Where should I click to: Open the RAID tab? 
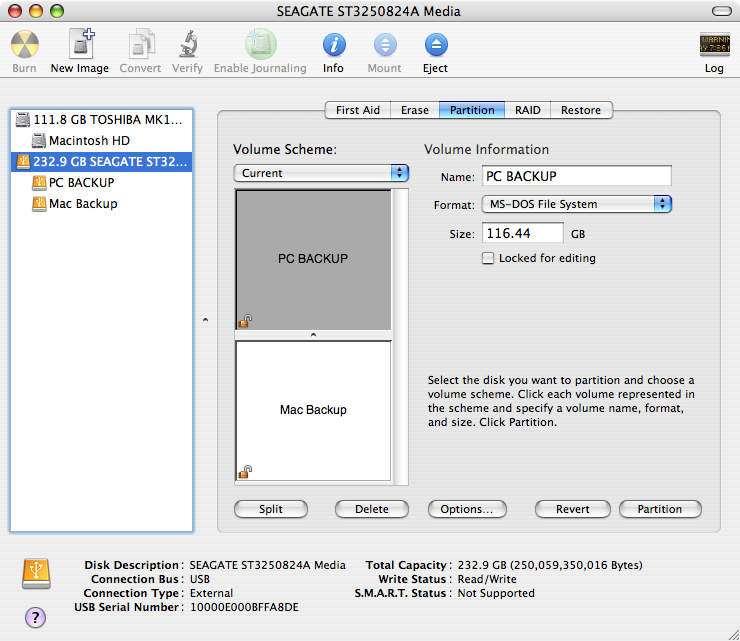click(528, 110)
